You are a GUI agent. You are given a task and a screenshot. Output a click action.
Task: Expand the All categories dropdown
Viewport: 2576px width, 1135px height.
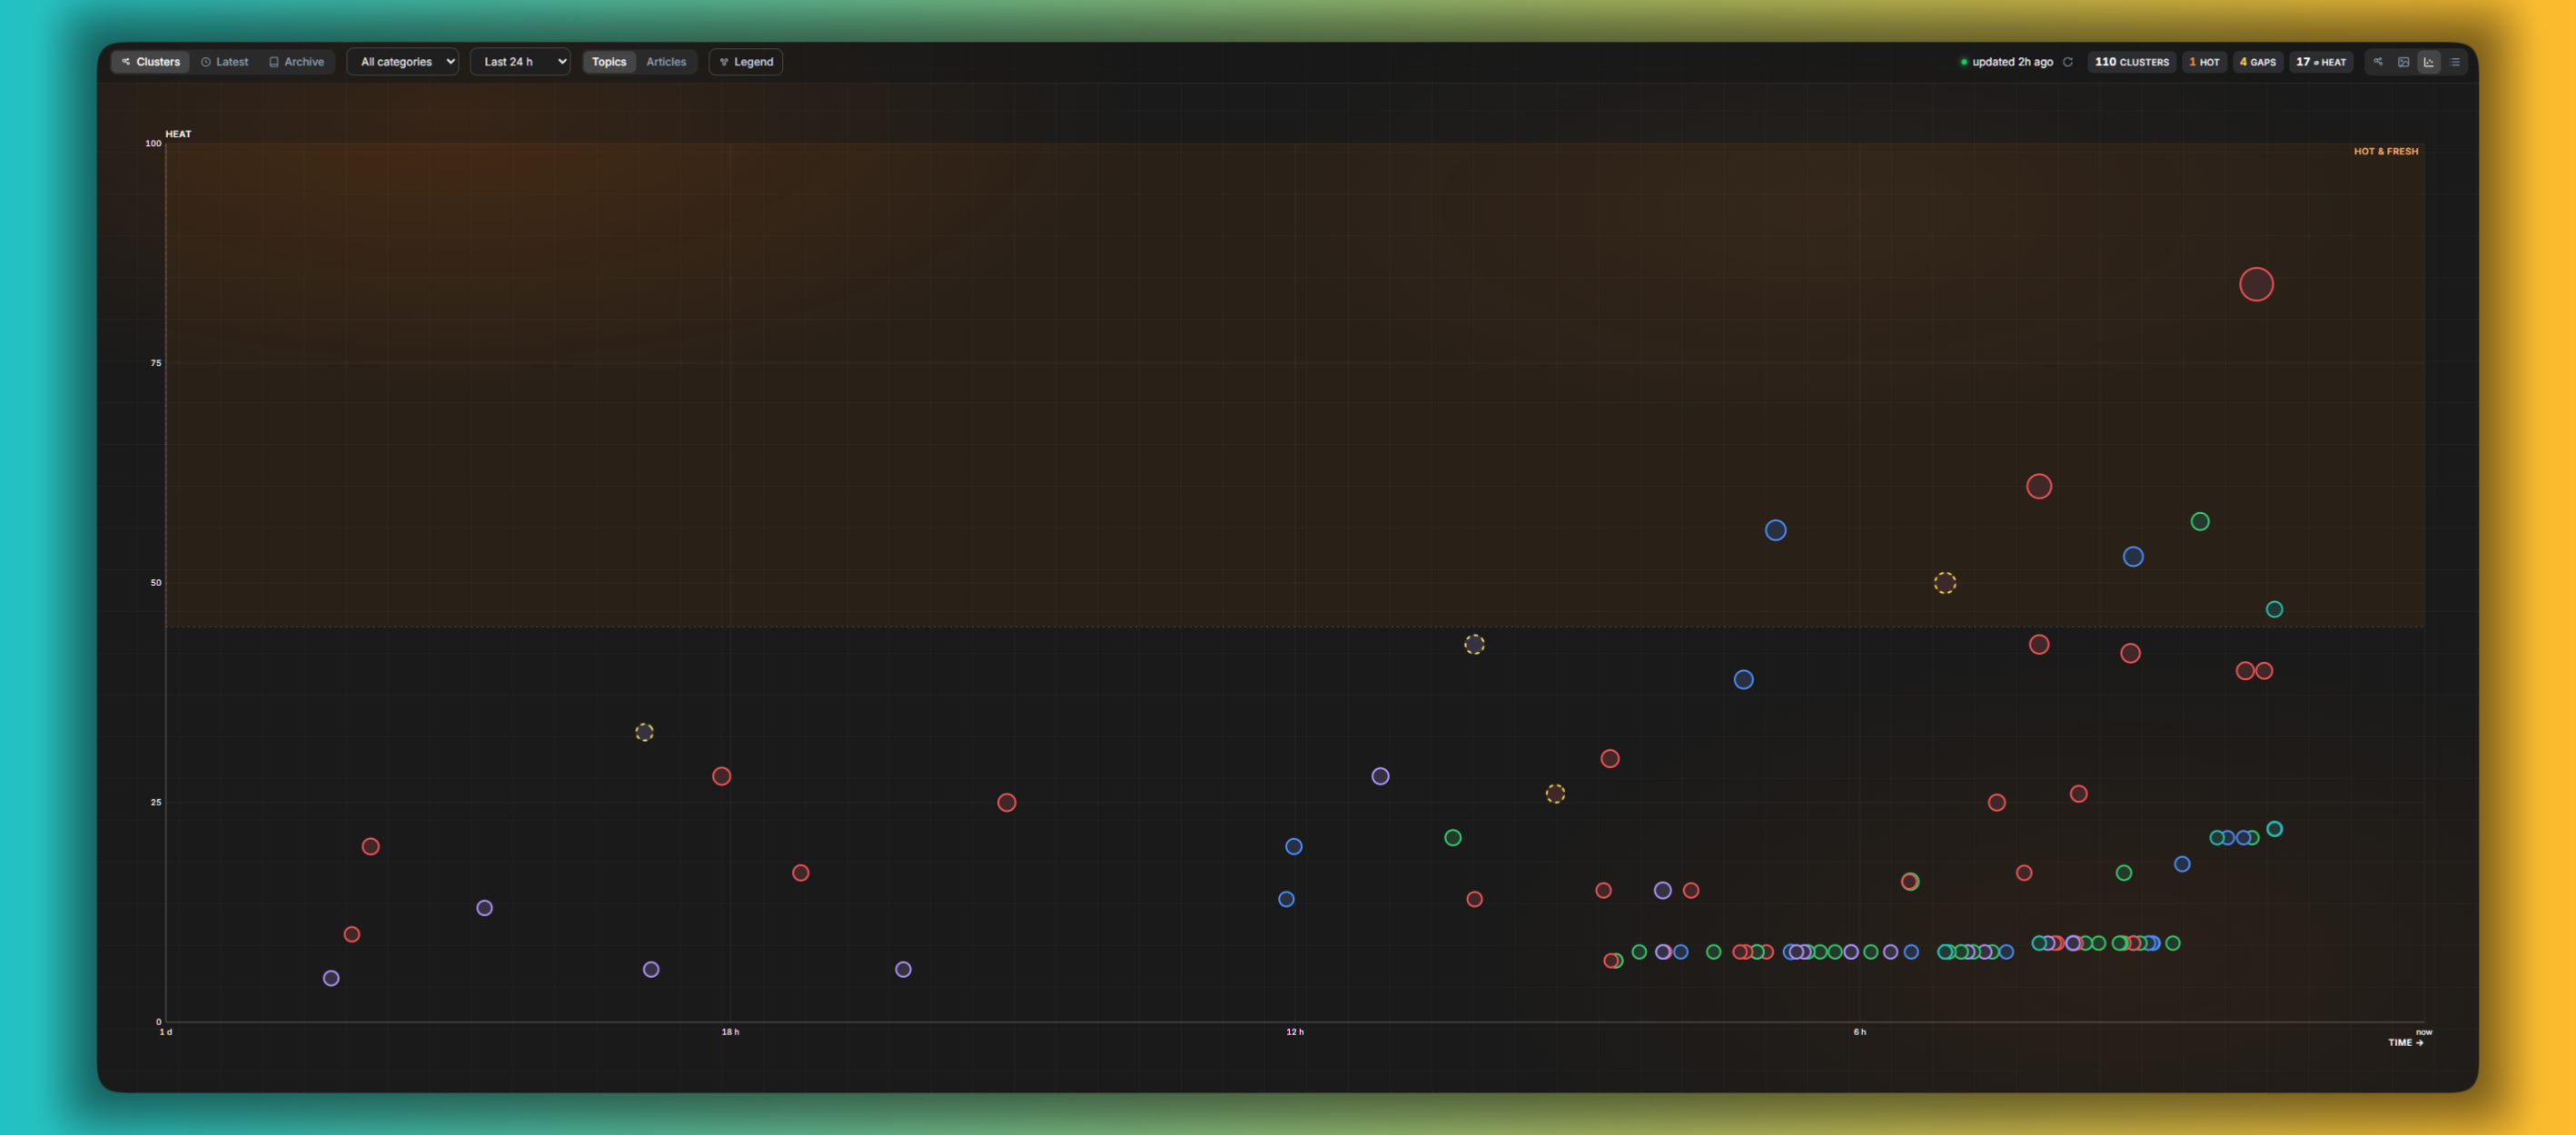(x=403, y=62)
